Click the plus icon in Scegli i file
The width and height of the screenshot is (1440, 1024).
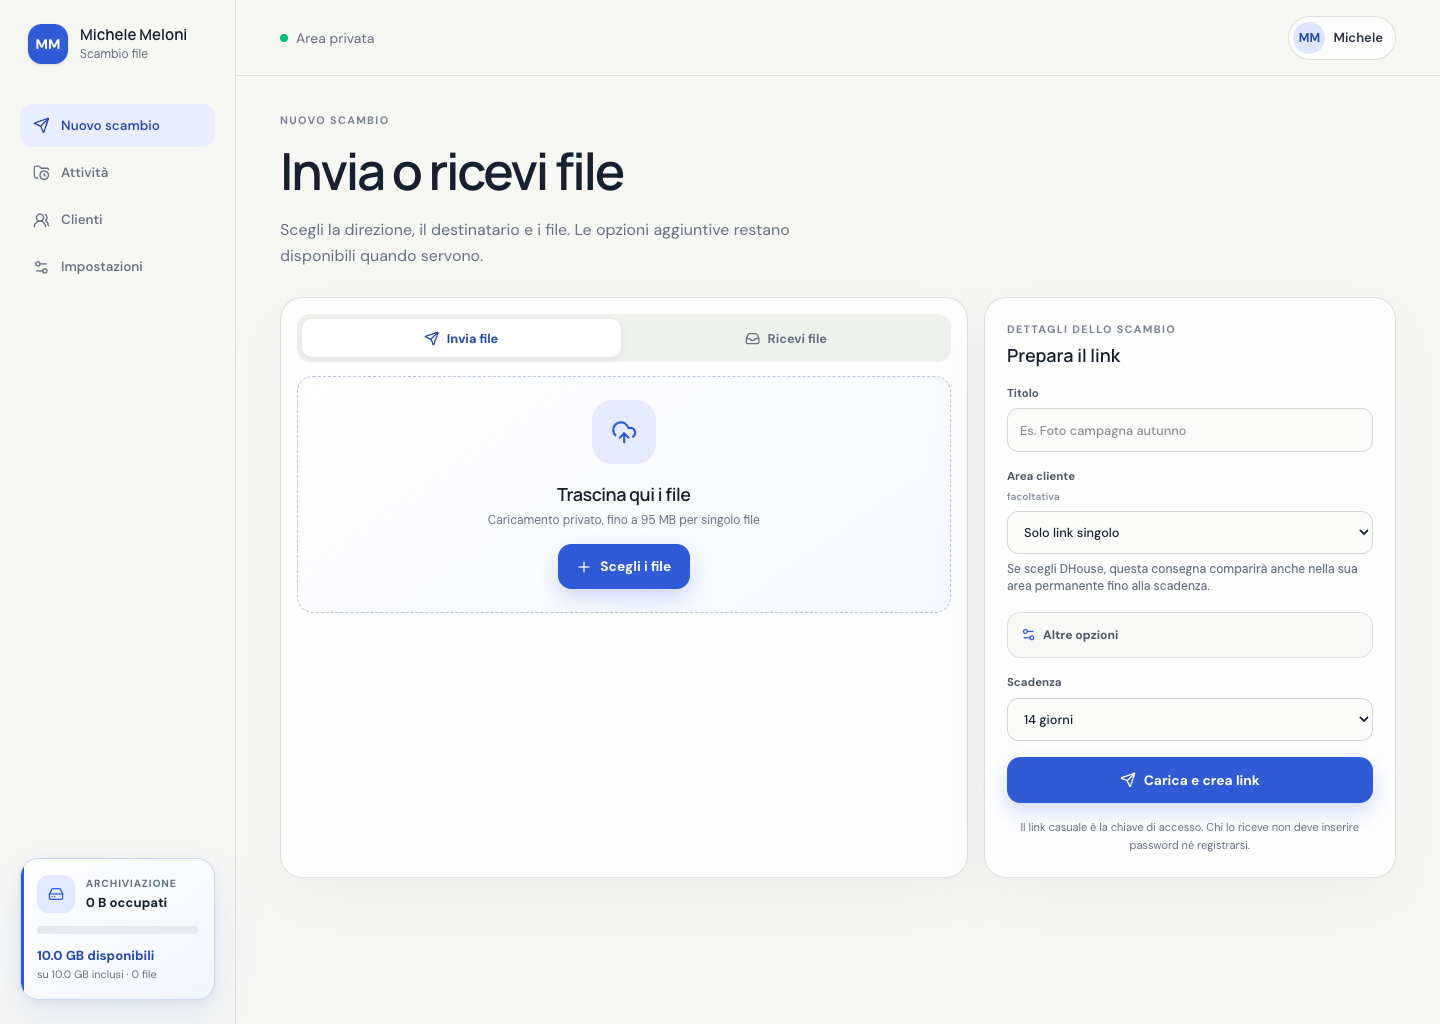[x=584, y=567]
